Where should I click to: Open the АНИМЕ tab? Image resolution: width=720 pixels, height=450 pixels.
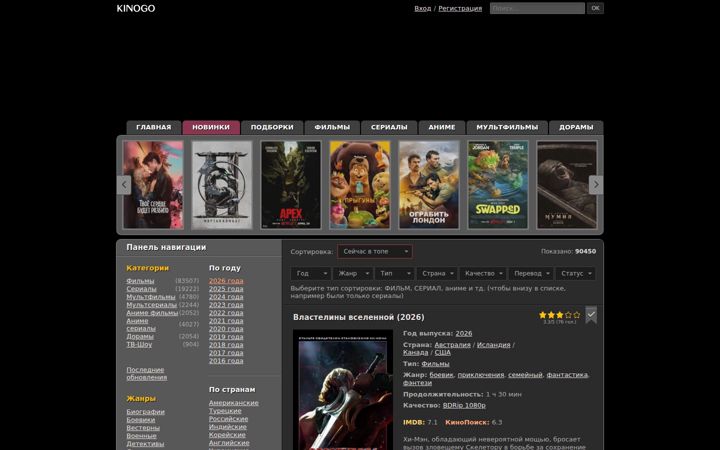tap(442, 127)
